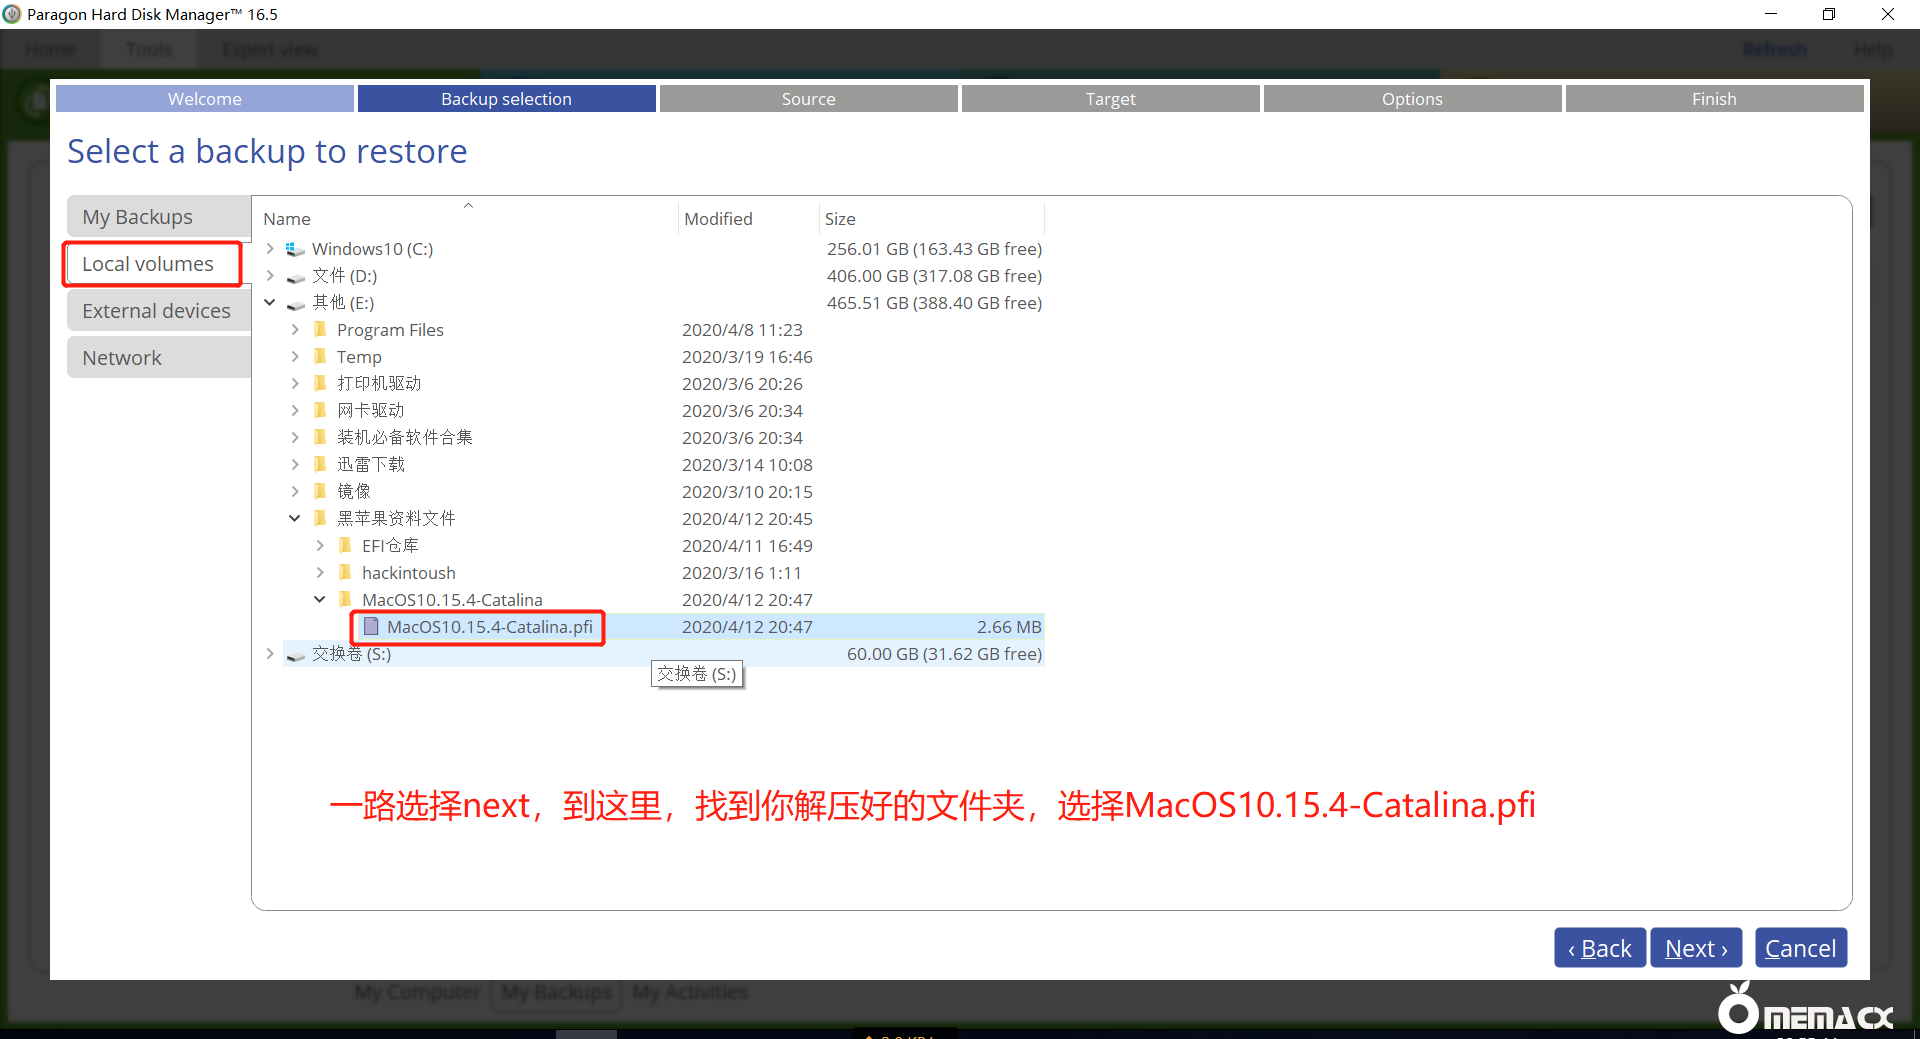Collapse the 其他 (E:) drive node
1920x1039 pixels.
click(x=270, y=302)
